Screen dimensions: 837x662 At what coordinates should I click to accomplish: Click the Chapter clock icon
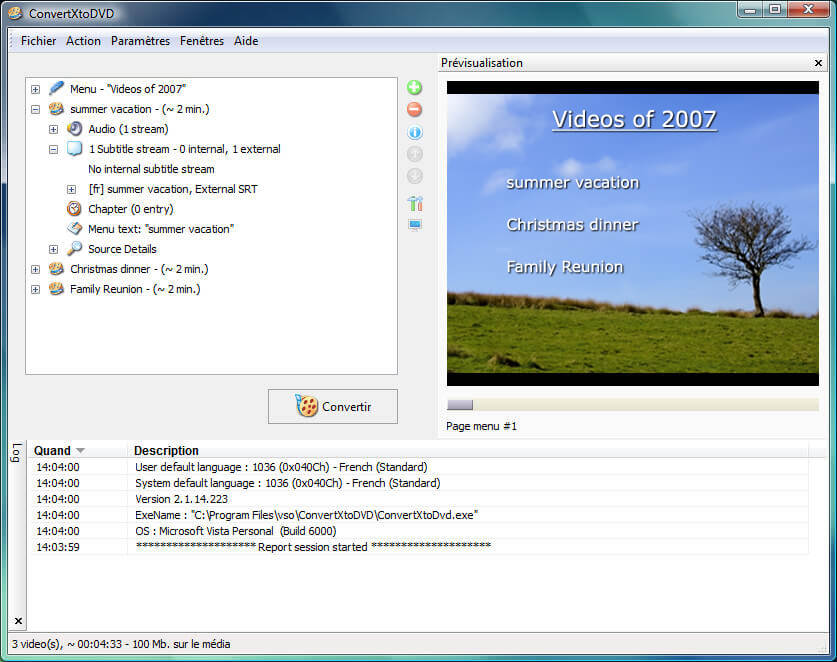coord(74,209)
